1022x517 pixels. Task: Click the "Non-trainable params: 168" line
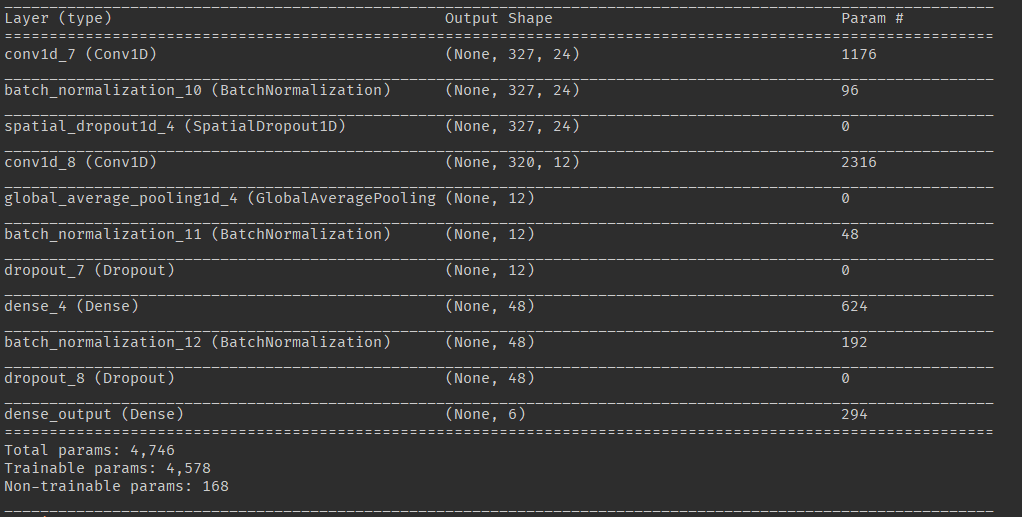click(x=117, y=486)
